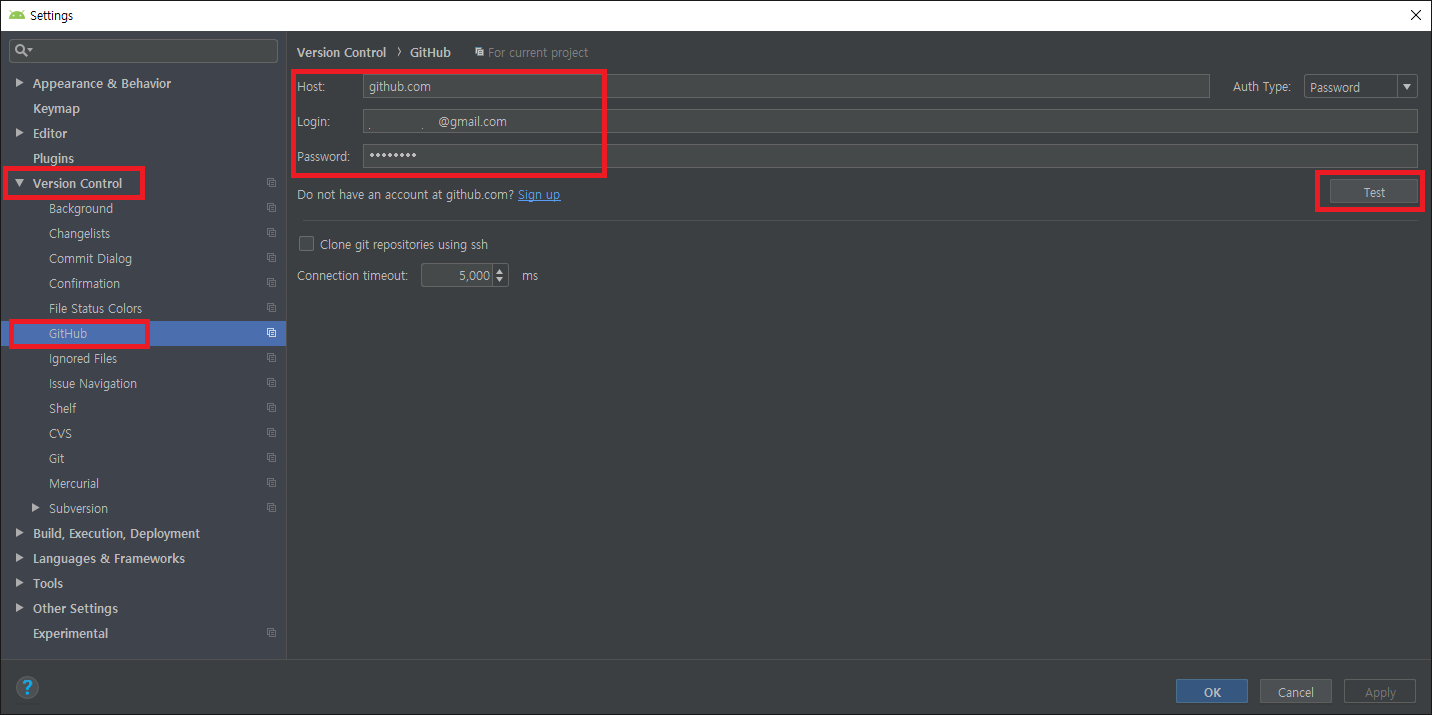Click the Connection timeout value field
1432x715 pixels.
pos(457,275)
